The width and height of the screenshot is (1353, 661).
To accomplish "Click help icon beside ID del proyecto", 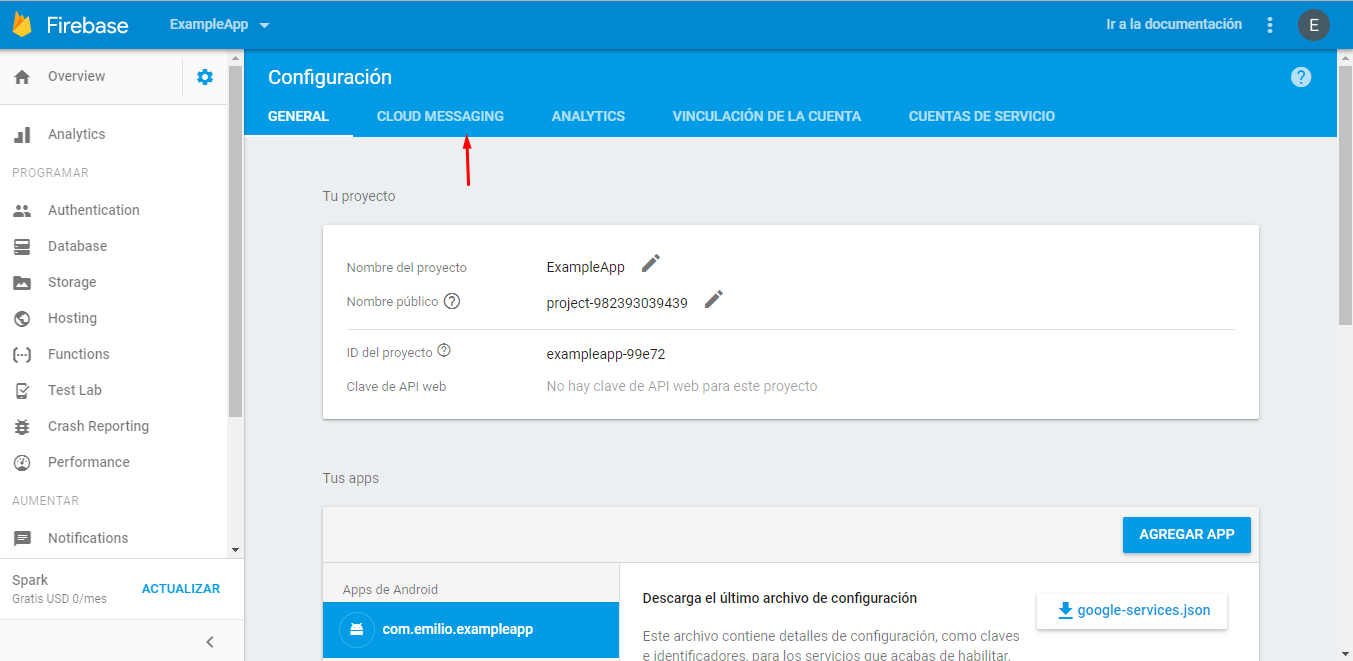I will pos(444,351).
